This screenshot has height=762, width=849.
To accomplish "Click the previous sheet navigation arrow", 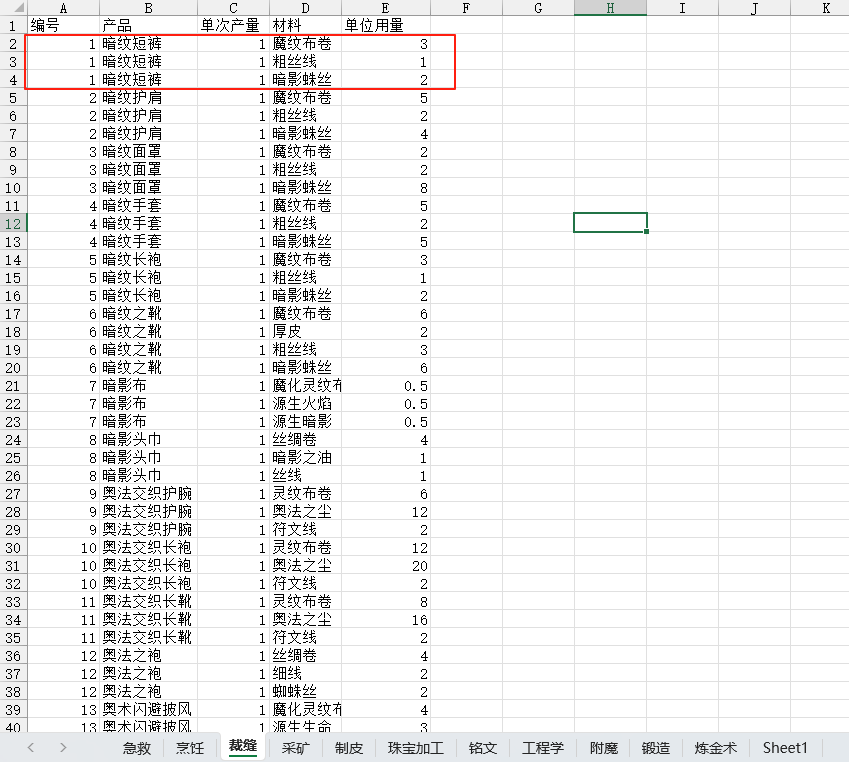I will [x=31, y=748].
